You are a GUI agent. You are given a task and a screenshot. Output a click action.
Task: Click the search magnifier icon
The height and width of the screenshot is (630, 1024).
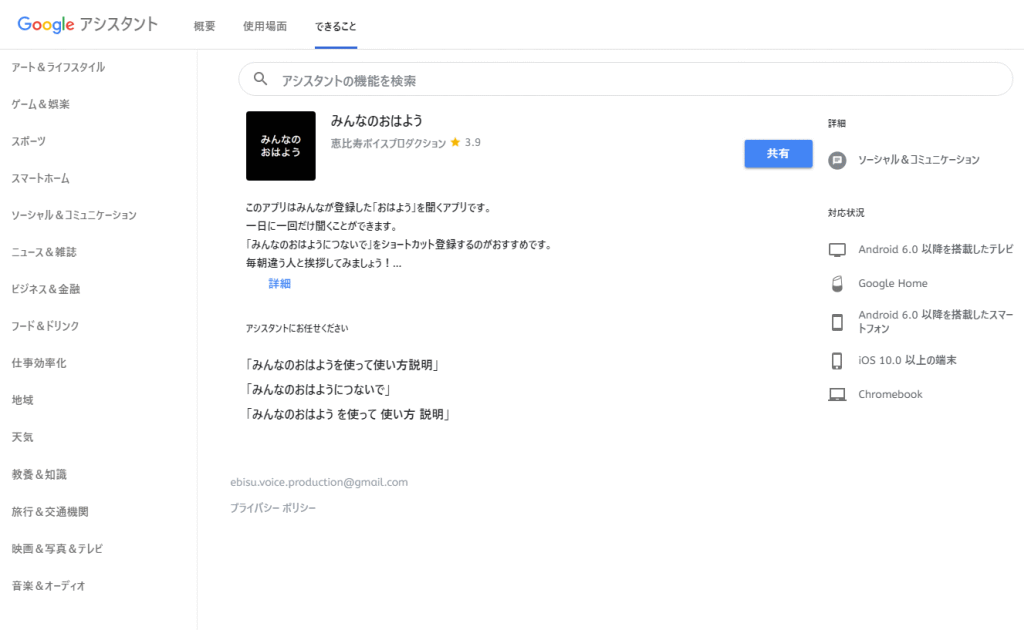tap(260, 79)
